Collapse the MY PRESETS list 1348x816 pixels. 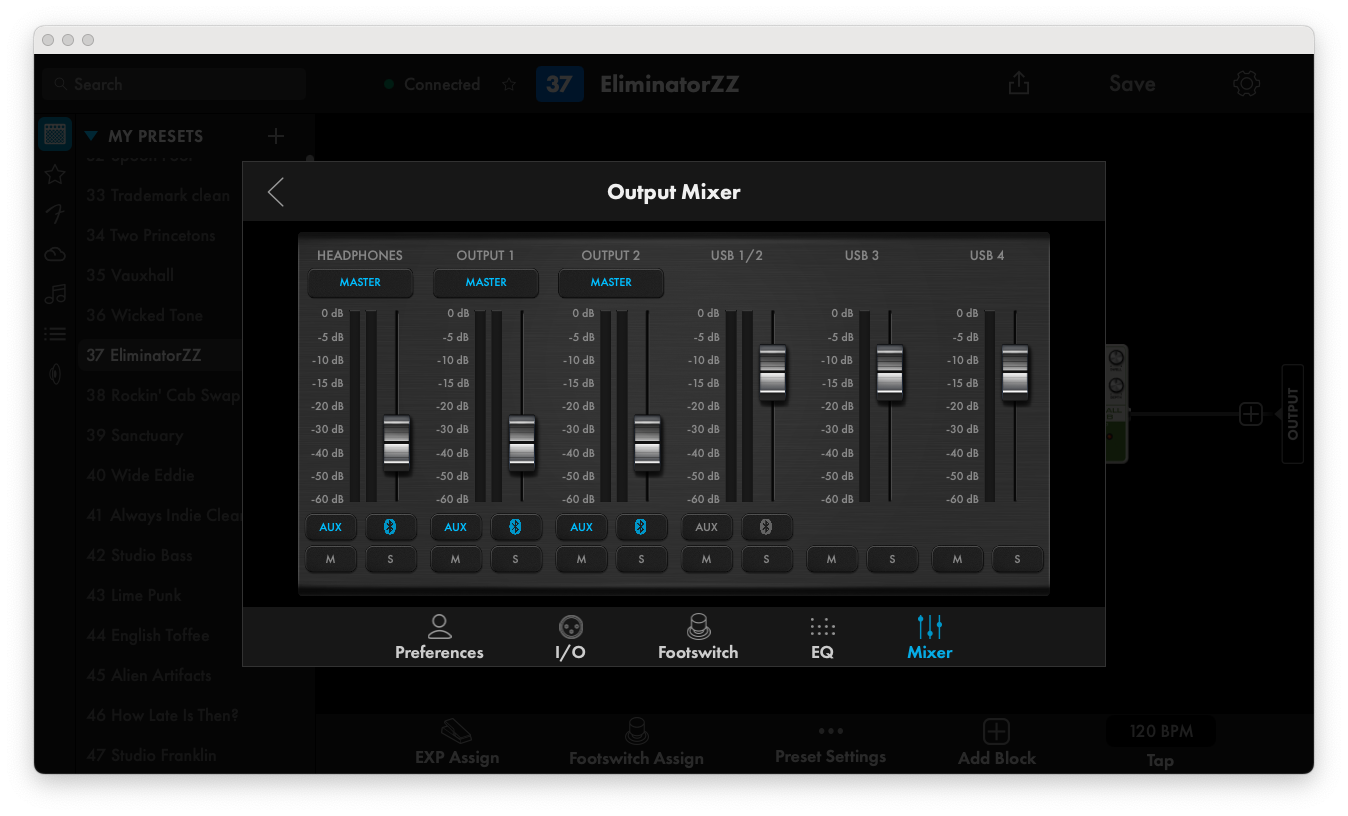91,135
